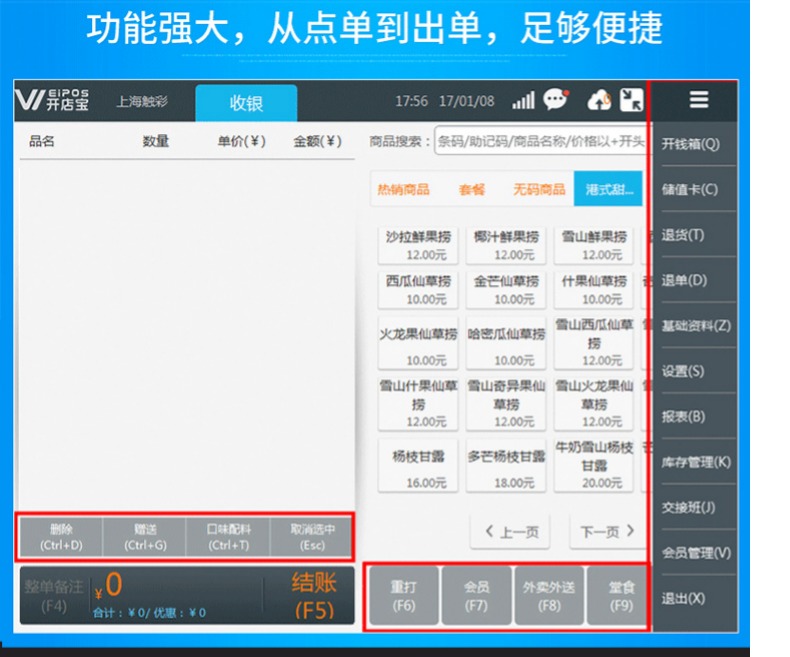Open 报表(B) in side menu
Screen dimensions: 790x657
coord(695,416)
